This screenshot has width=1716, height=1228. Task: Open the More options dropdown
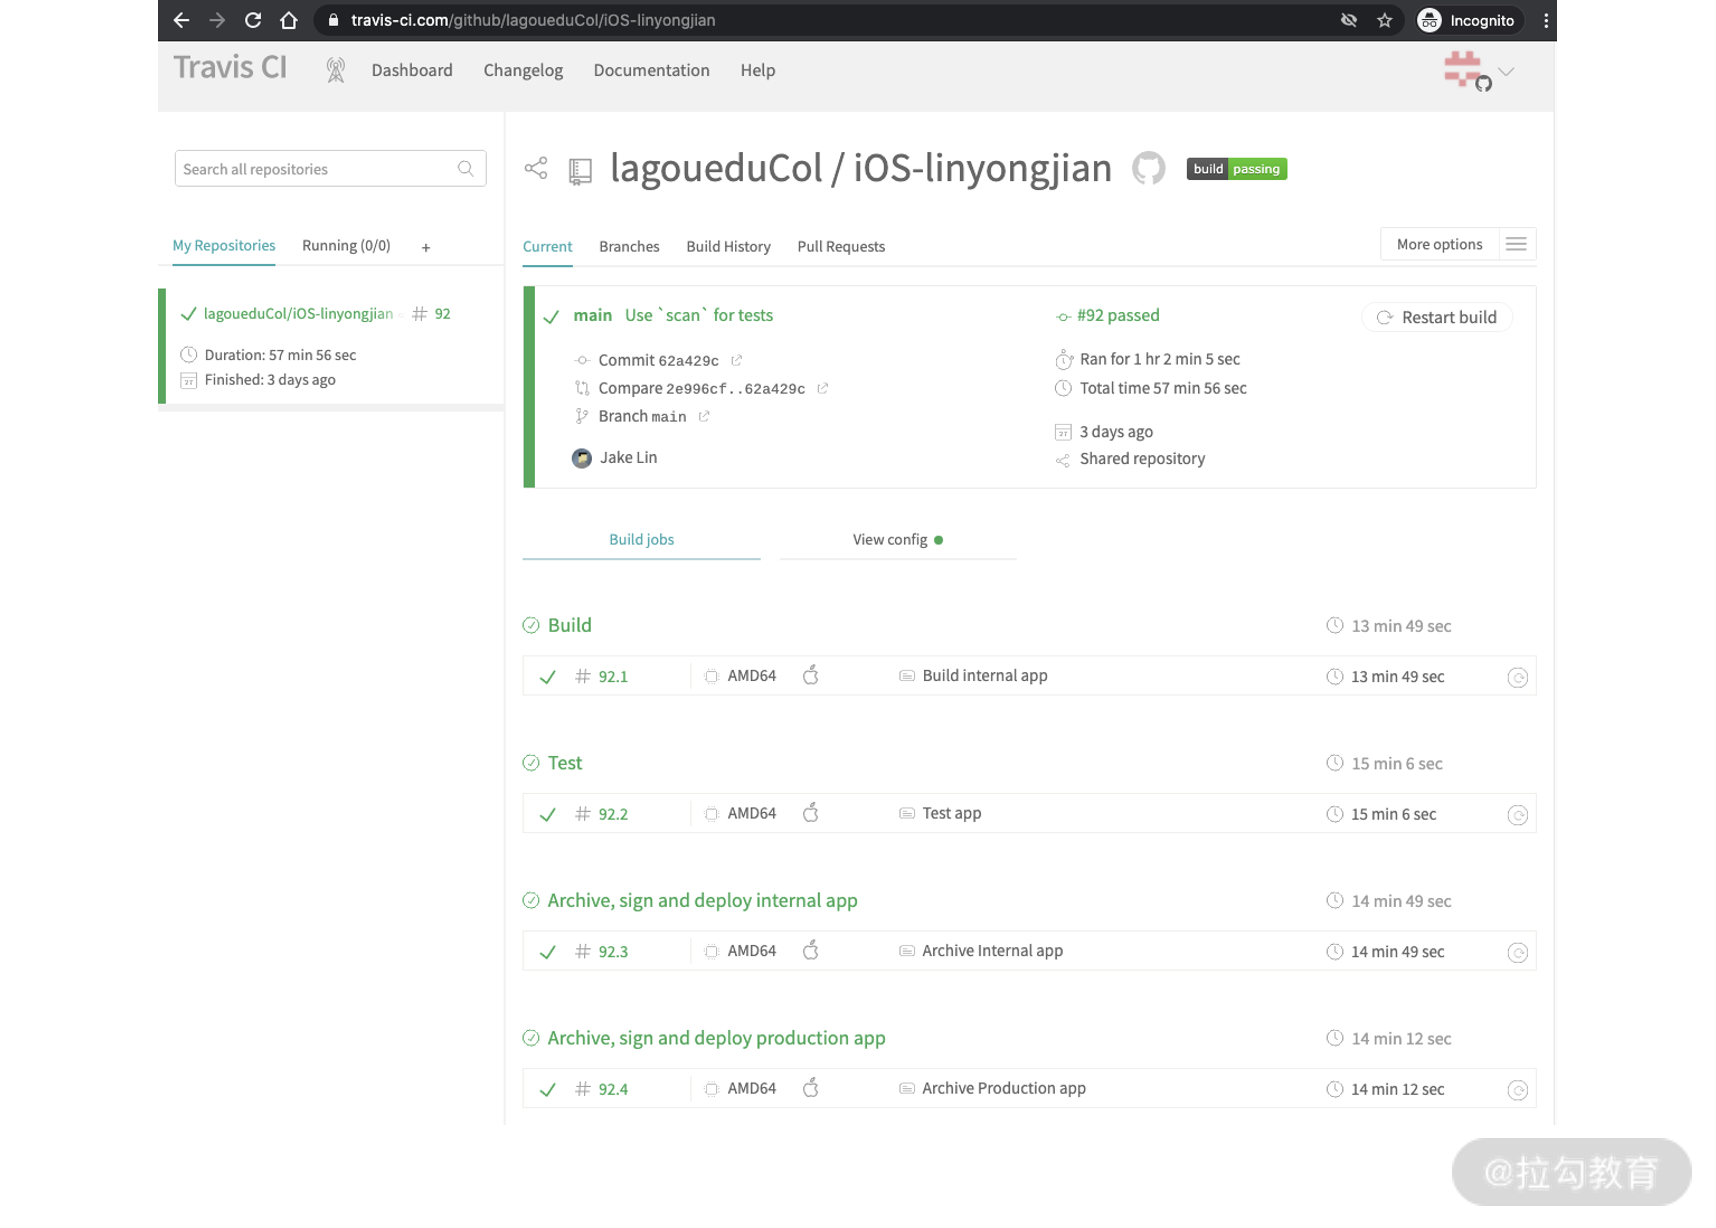1439,244
